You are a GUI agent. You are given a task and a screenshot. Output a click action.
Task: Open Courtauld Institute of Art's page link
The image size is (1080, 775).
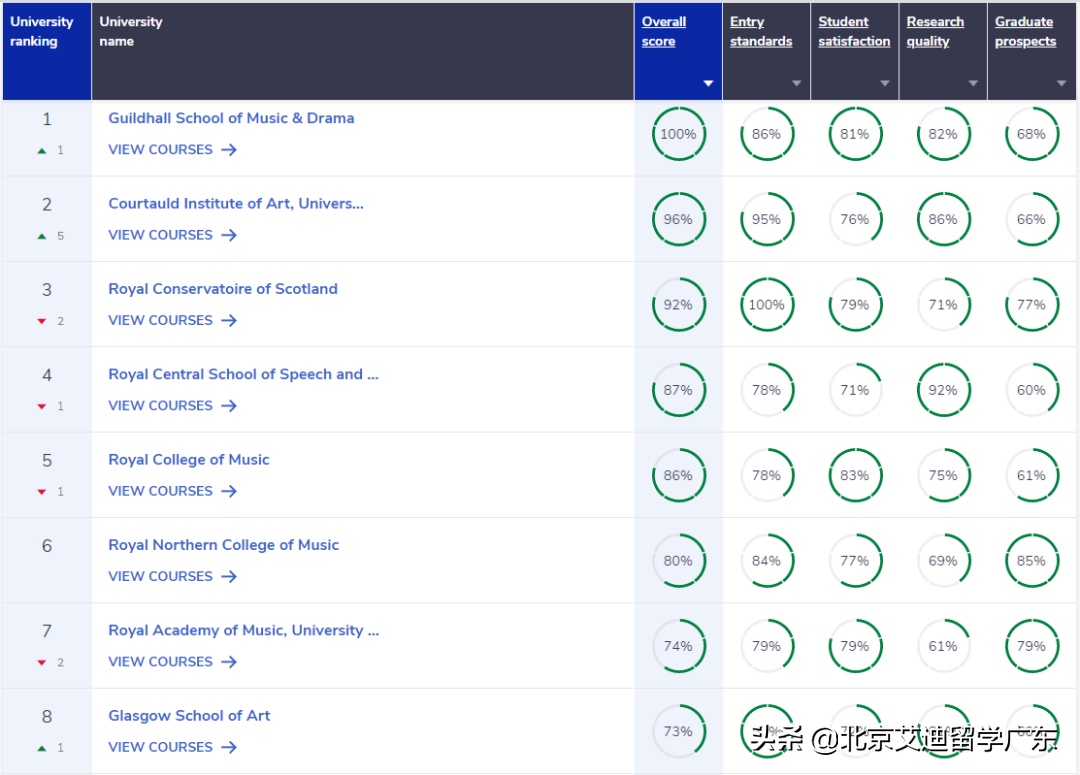click(x=236, y=203)
